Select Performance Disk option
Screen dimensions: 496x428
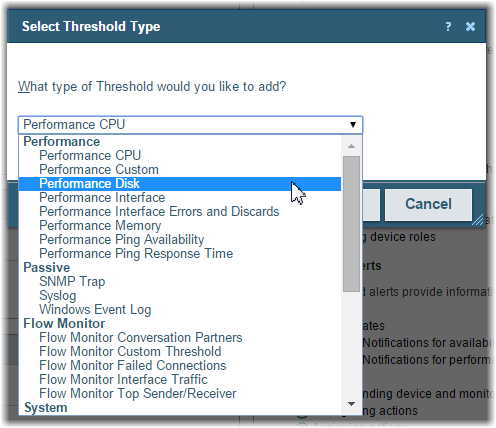coord(180,184)
